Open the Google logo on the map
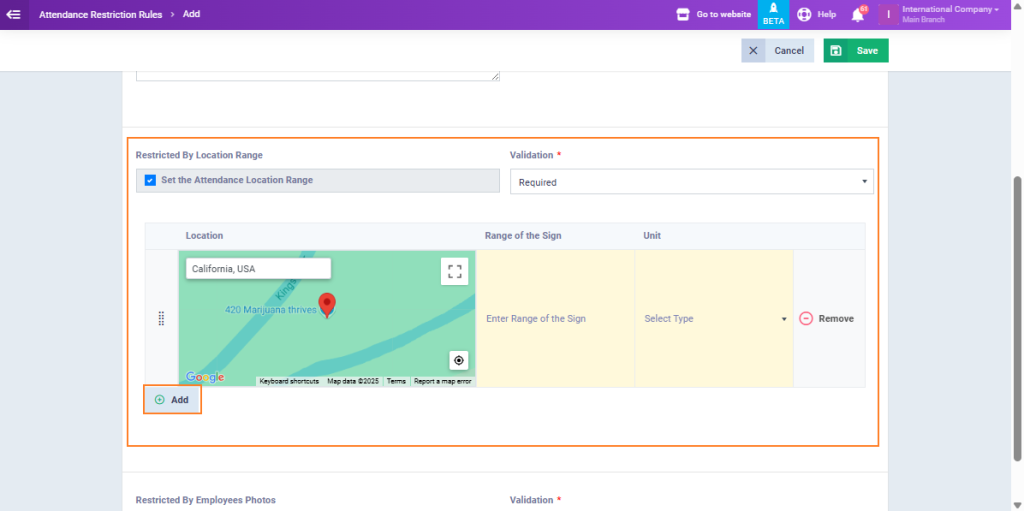Screen dimensions: 1024x511 205,377
